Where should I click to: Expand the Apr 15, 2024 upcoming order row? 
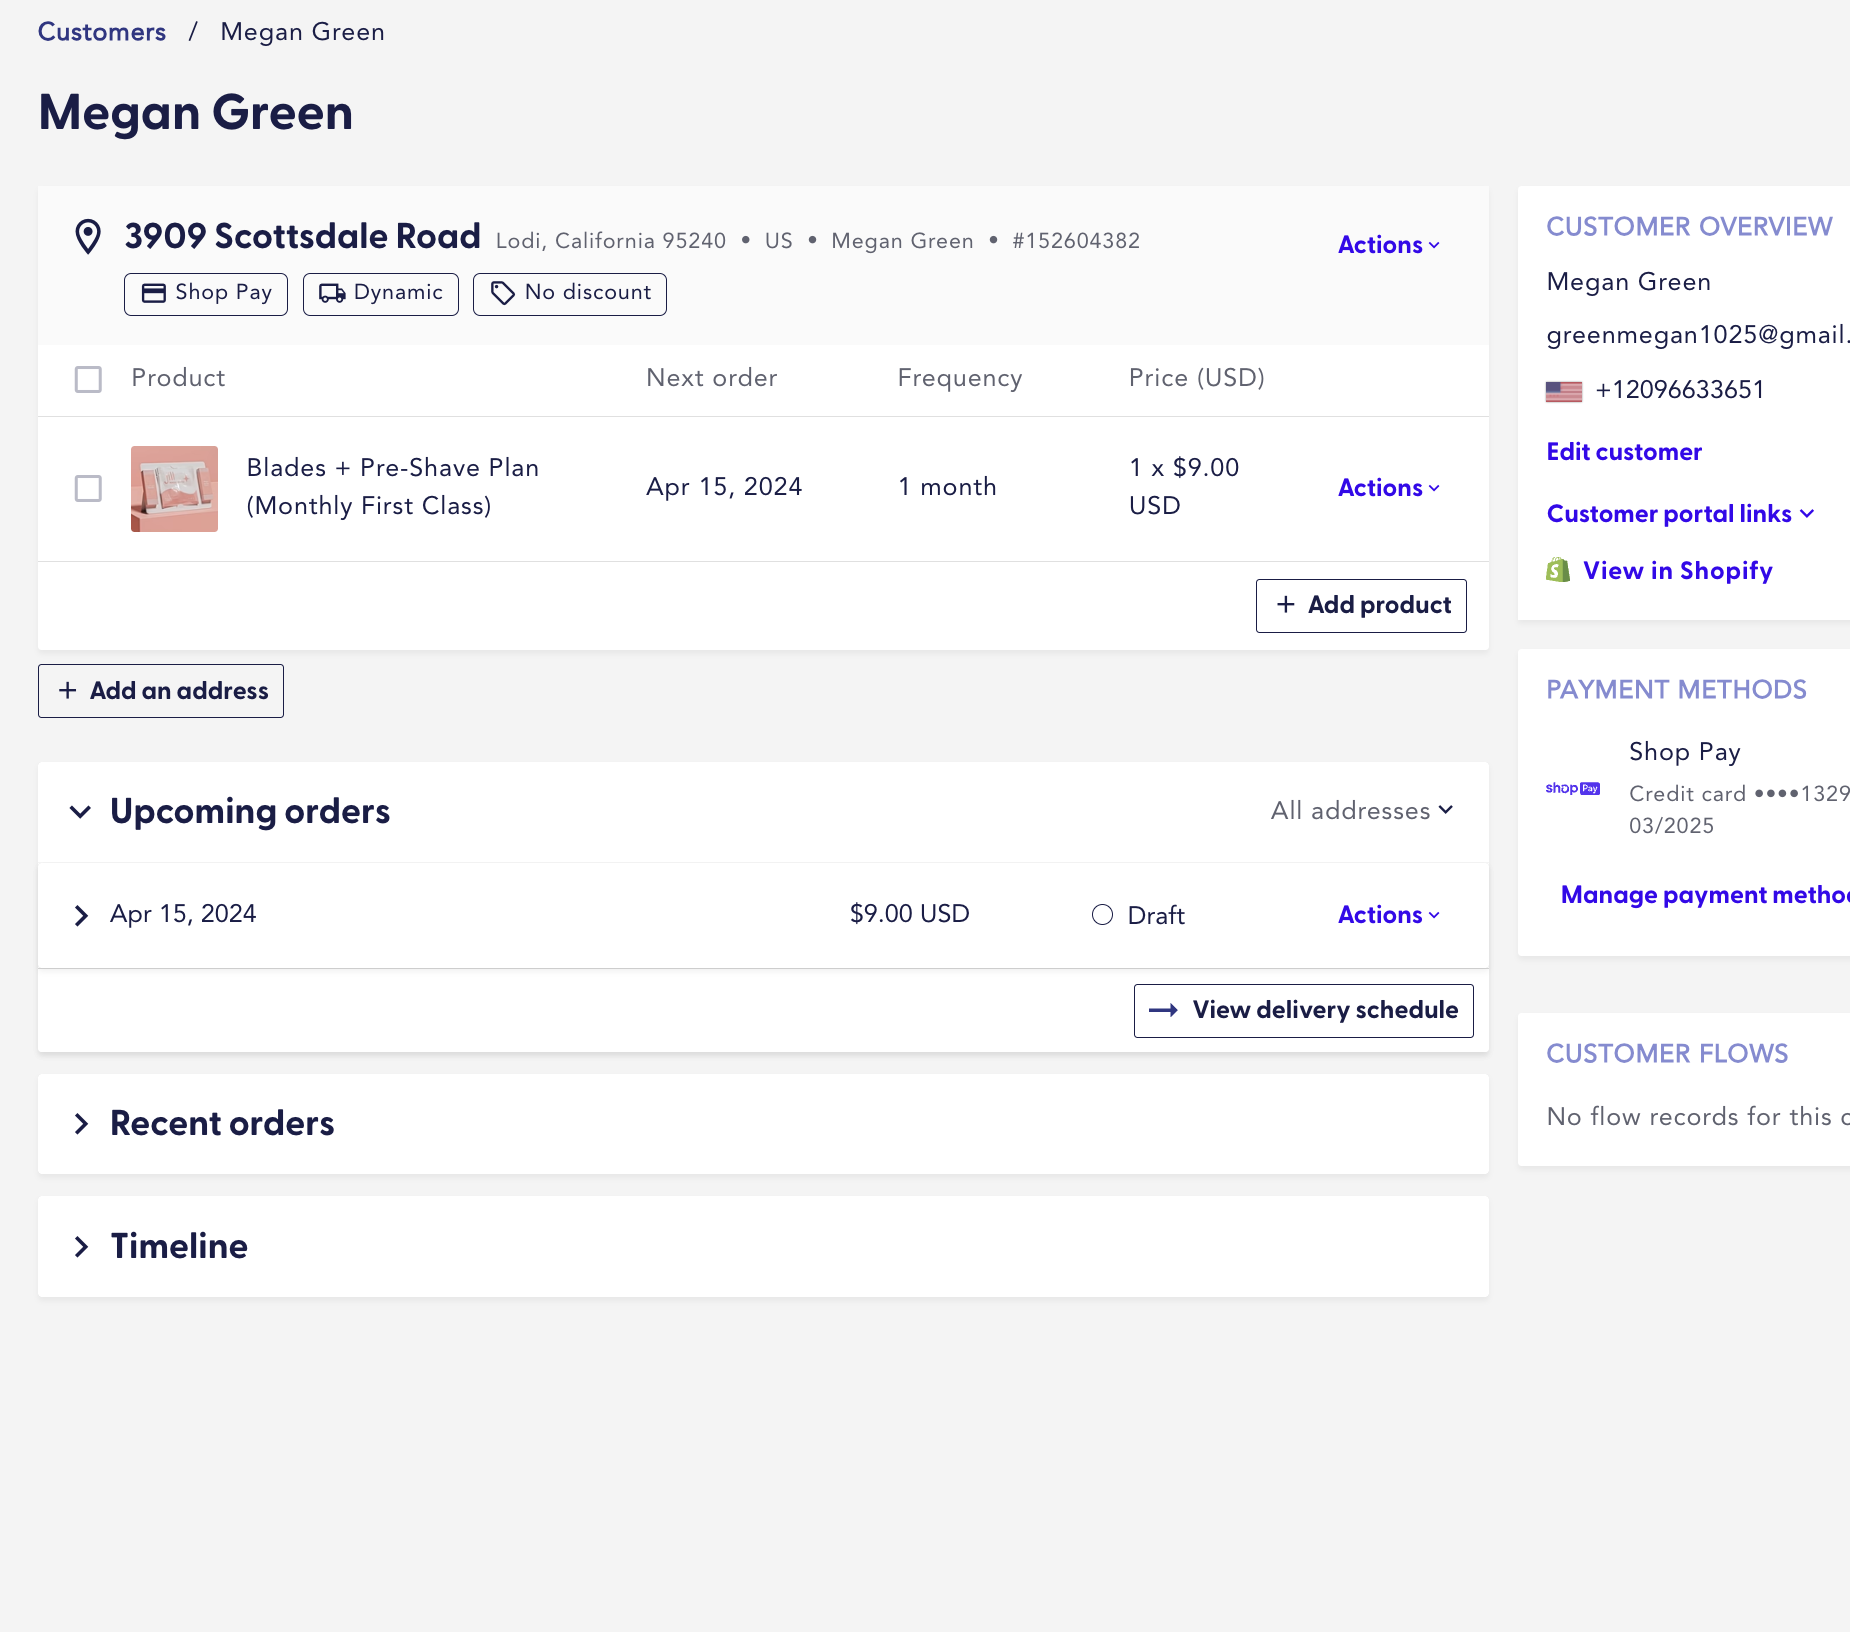pyautogui.click(x=82, y=915)
